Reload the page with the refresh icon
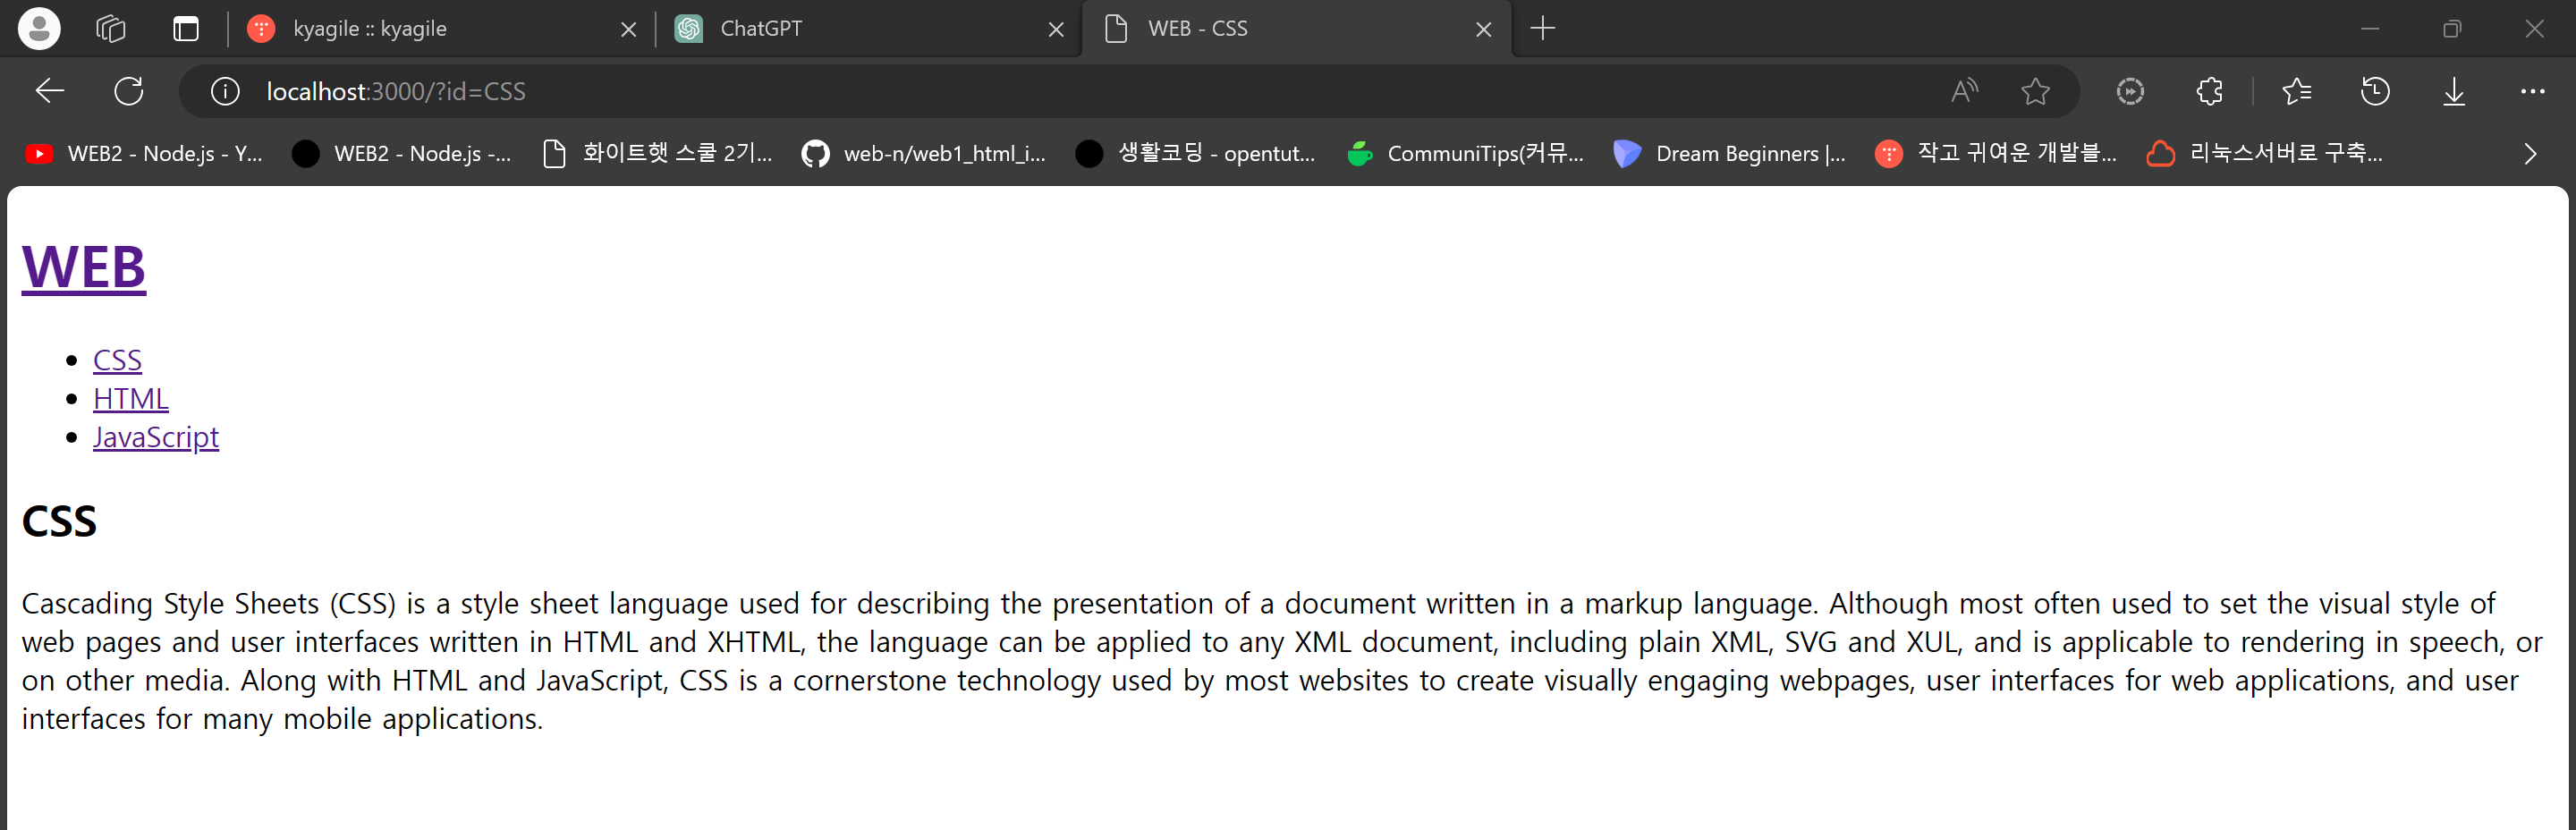 (129, 92)
